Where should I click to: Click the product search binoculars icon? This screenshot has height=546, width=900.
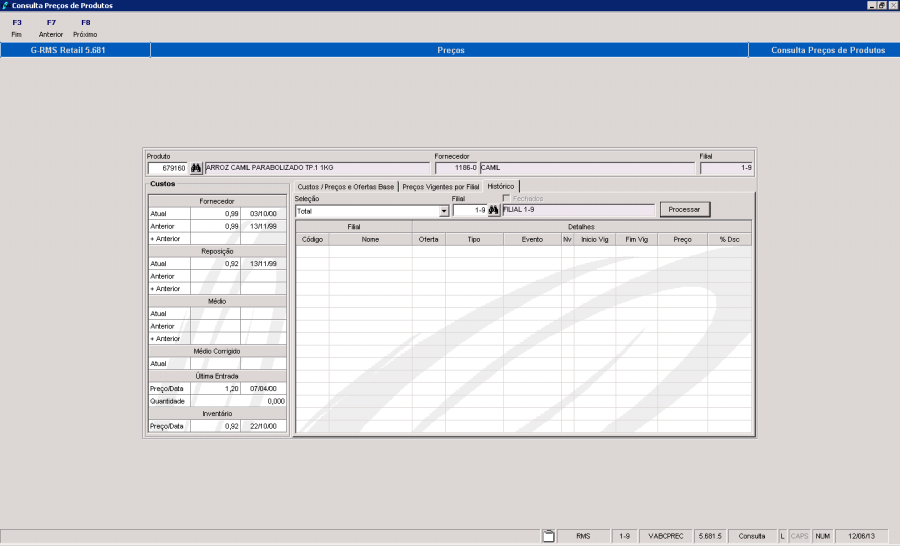pyautogui.click(x=196, y=168)
